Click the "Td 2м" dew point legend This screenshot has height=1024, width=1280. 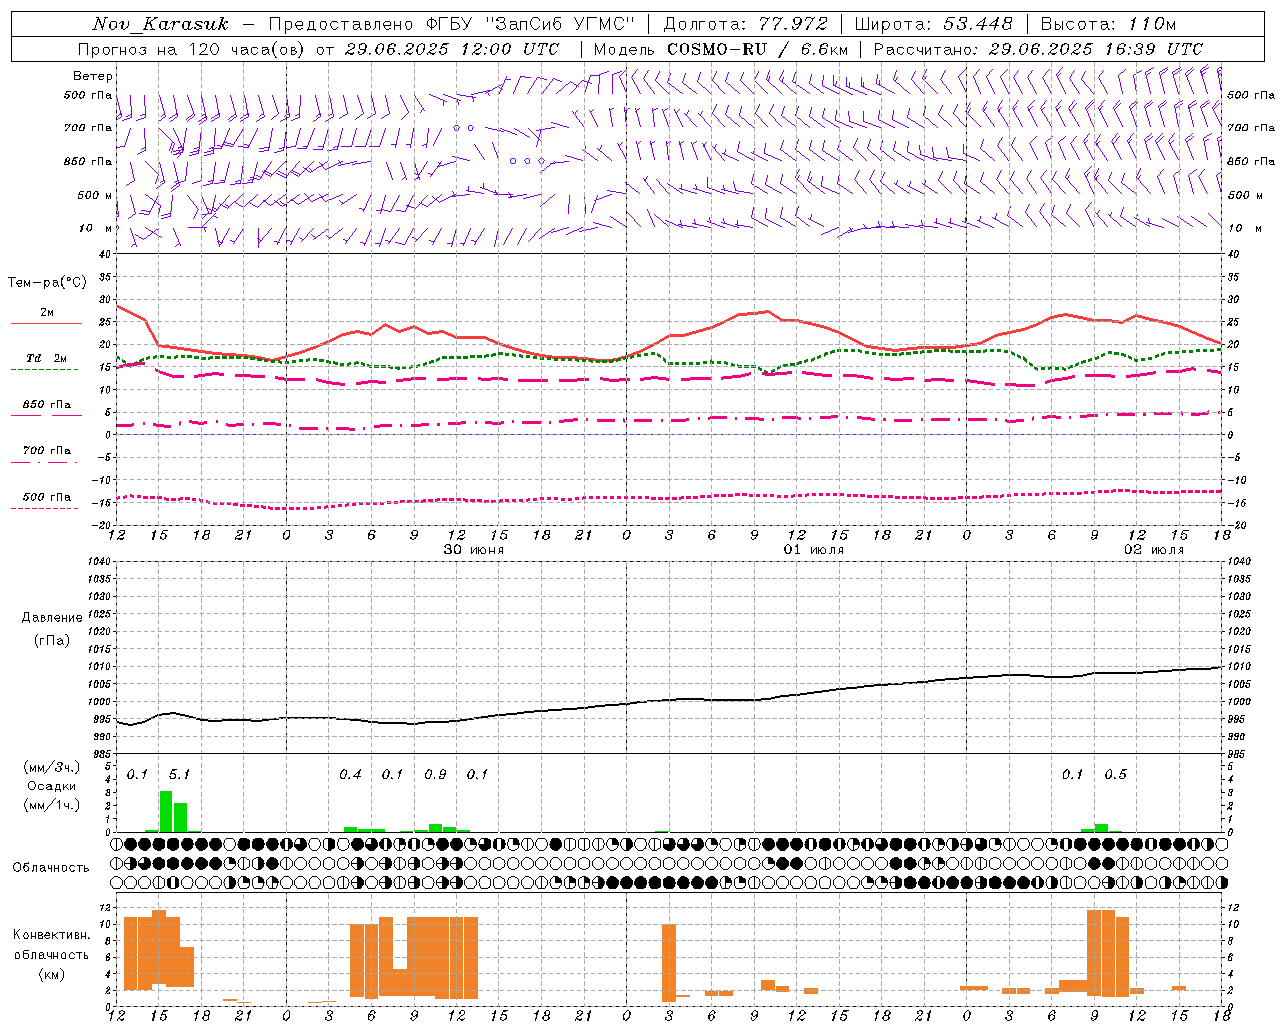[47, 358]
